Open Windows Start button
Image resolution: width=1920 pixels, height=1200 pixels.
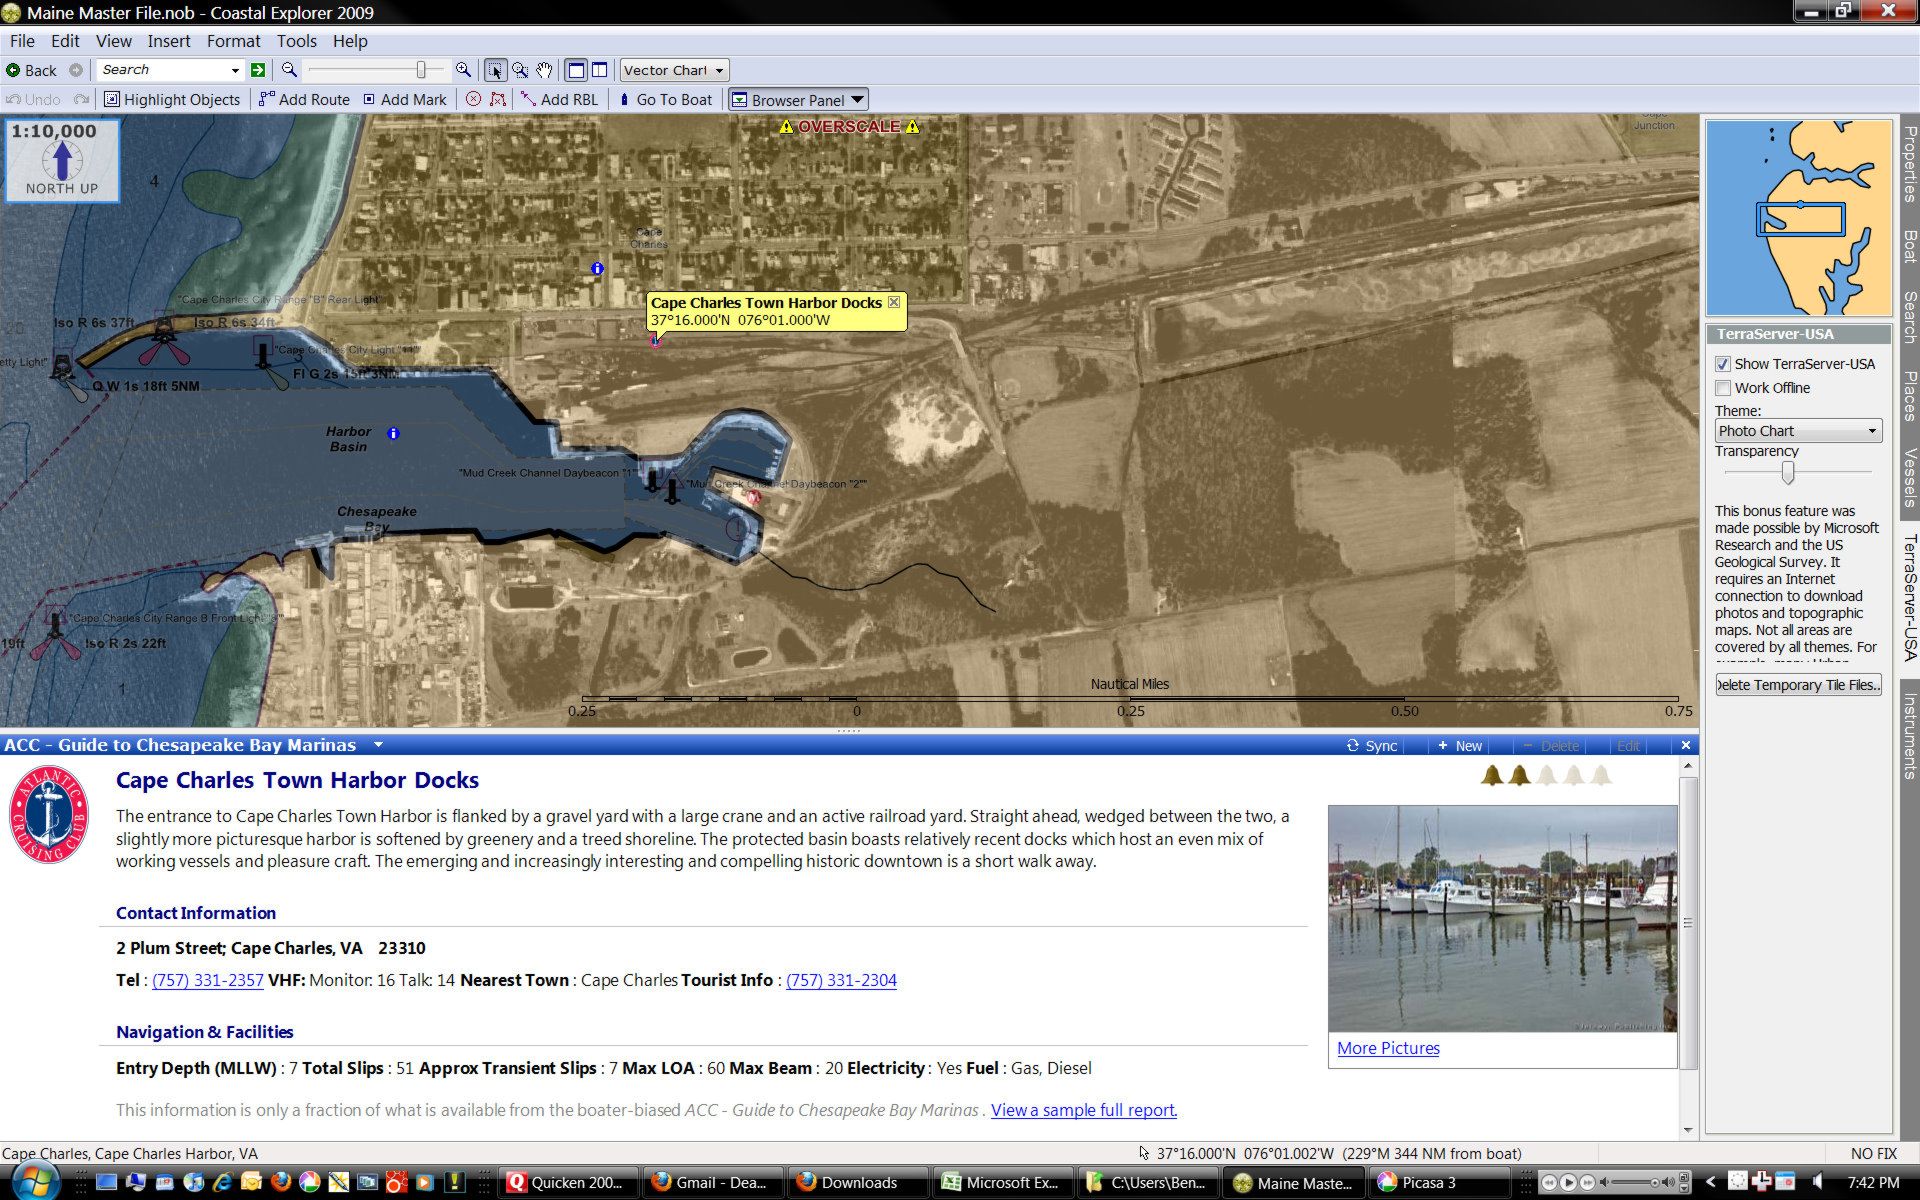(36, 1181)
